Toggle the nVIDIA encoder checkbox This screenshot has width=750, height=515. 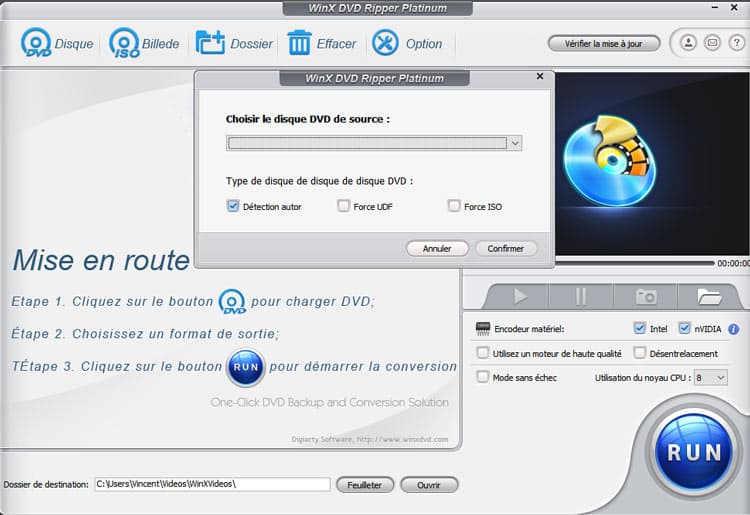pyautogui.click(x=684, y=329)
